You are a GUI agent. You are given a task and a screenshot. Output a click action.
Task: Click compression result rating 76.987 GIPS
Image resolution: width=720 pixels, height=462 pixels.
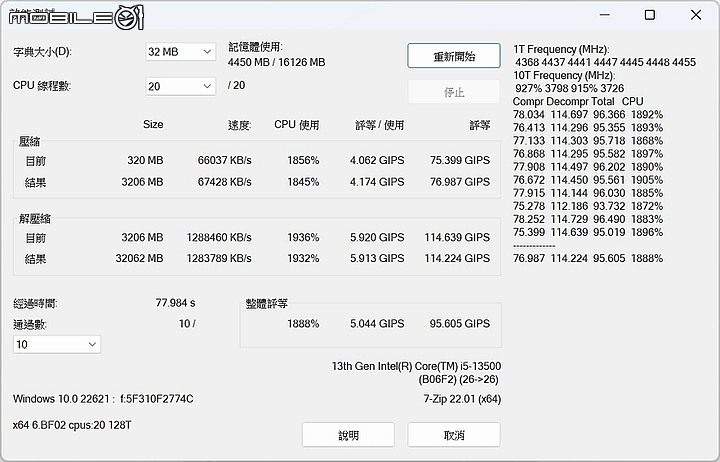(460, 182)
